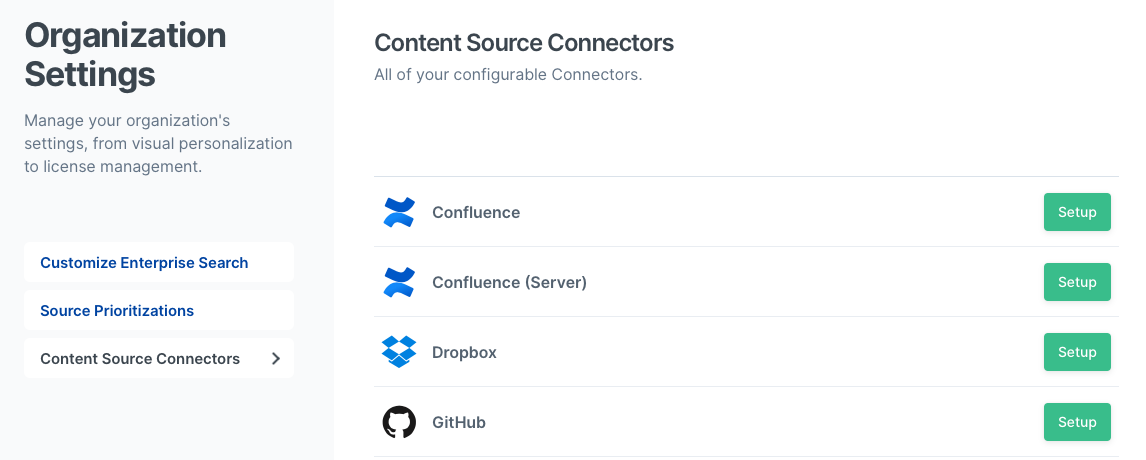Select Content Source Connectors sidebar item

tap(140, 359)
